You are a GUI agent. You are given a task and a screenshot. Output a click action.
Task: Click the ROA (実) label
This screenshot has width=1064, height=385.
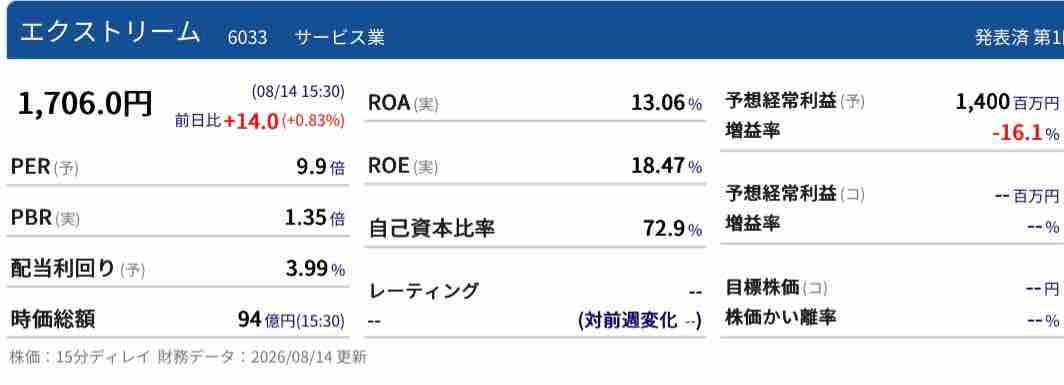pos(403,103)
